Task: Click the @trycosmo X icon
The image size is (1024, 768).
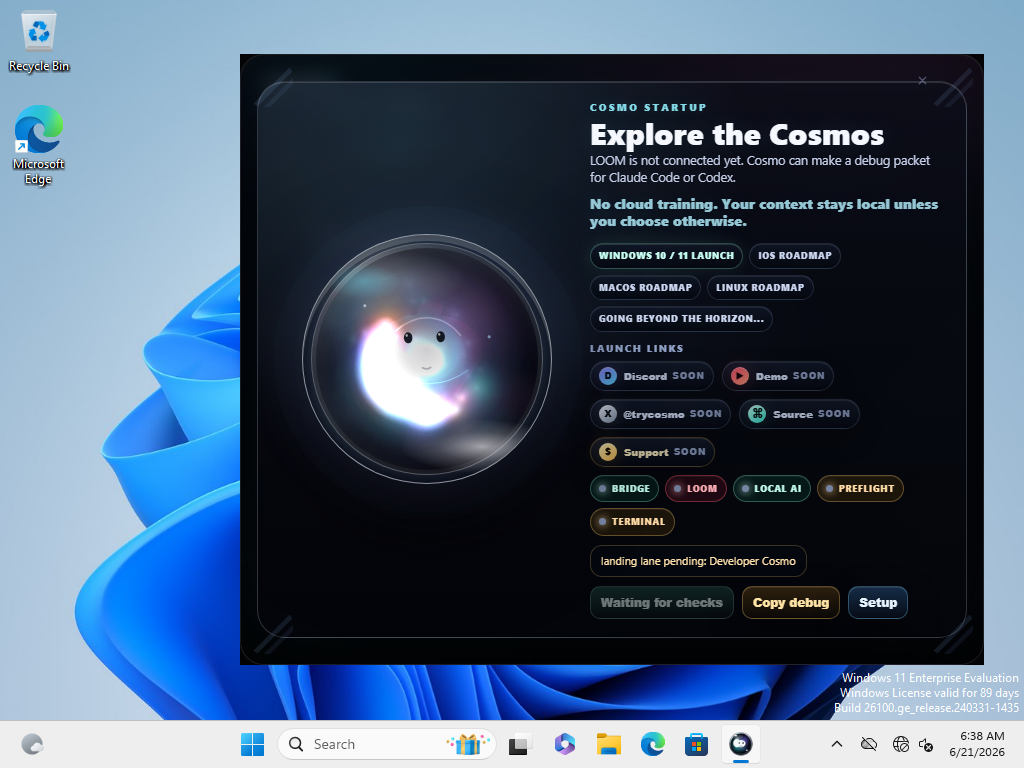Action: (608, 414)
